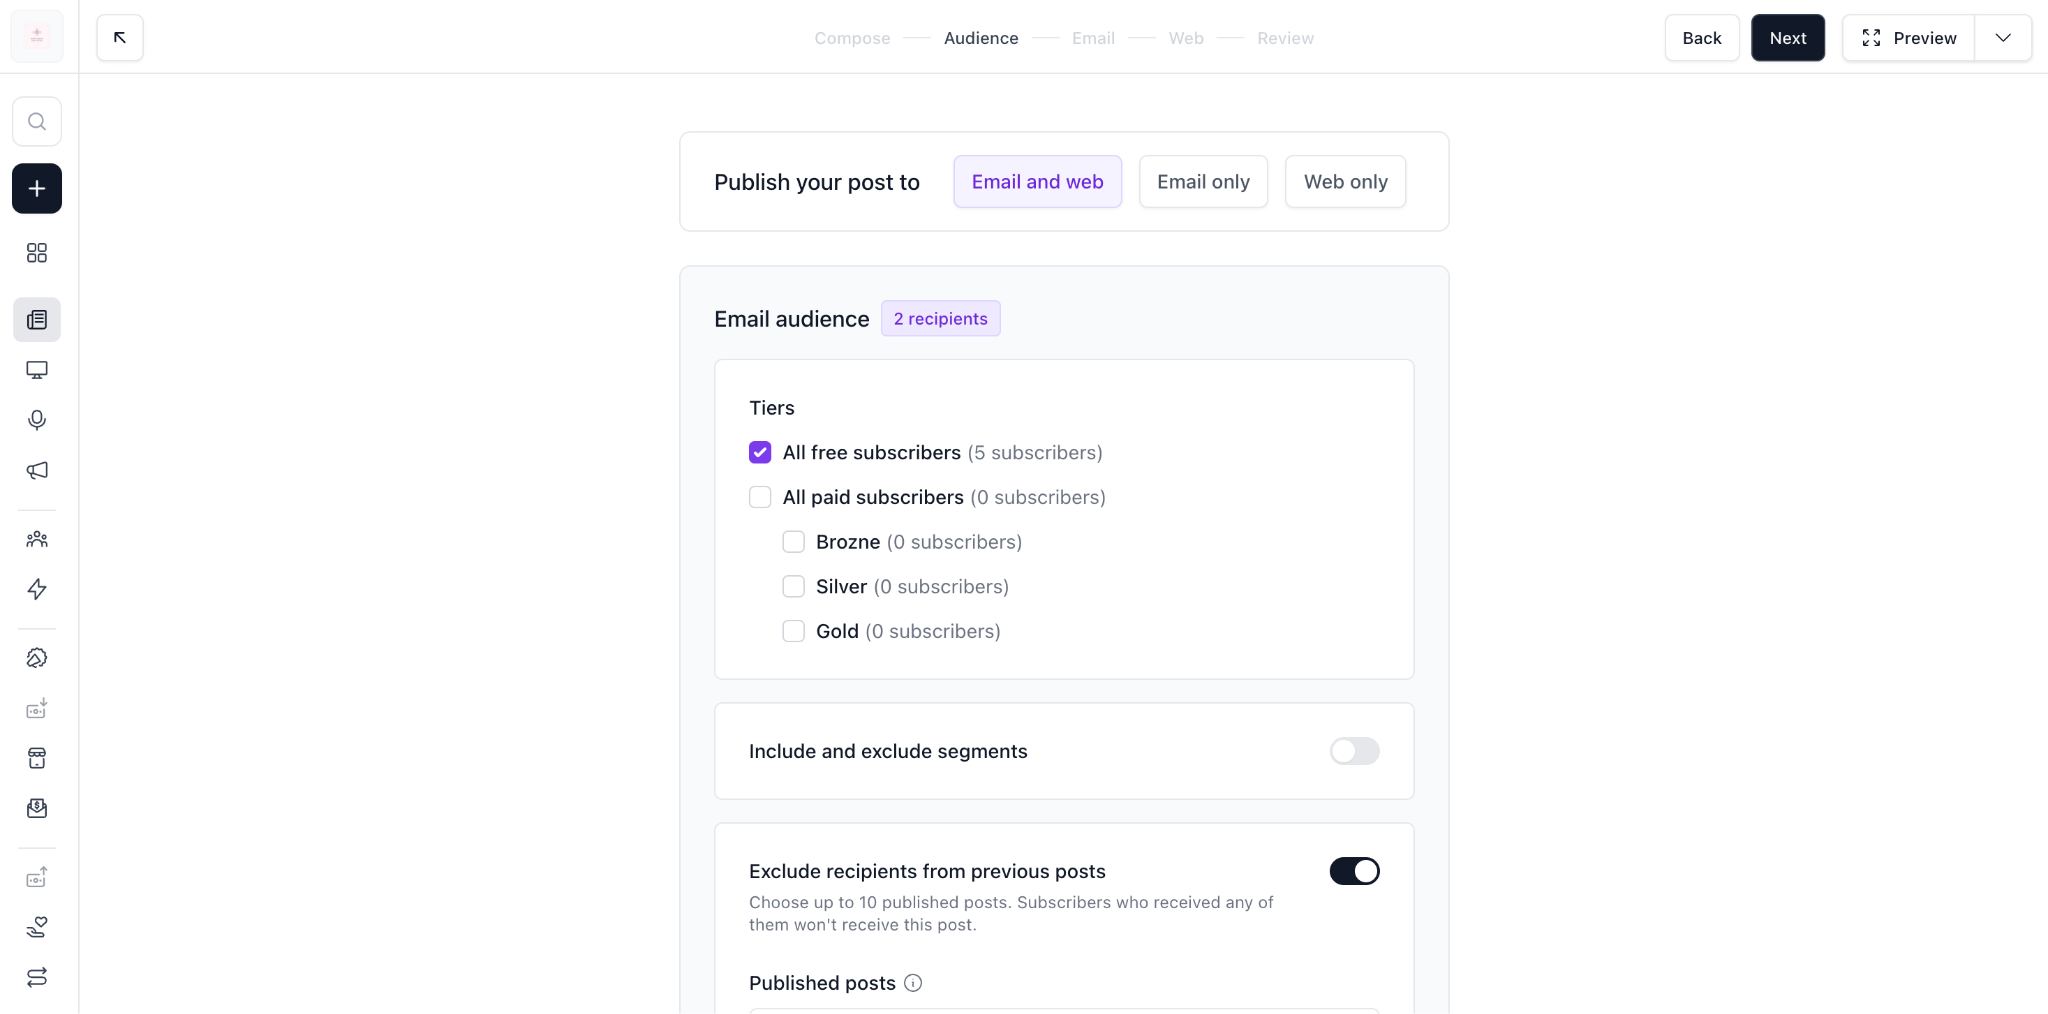This screenshot has height=1014, width=2048.
Task: Open the megaphone ads icon in sidebar
Action: tap(37, 470)
